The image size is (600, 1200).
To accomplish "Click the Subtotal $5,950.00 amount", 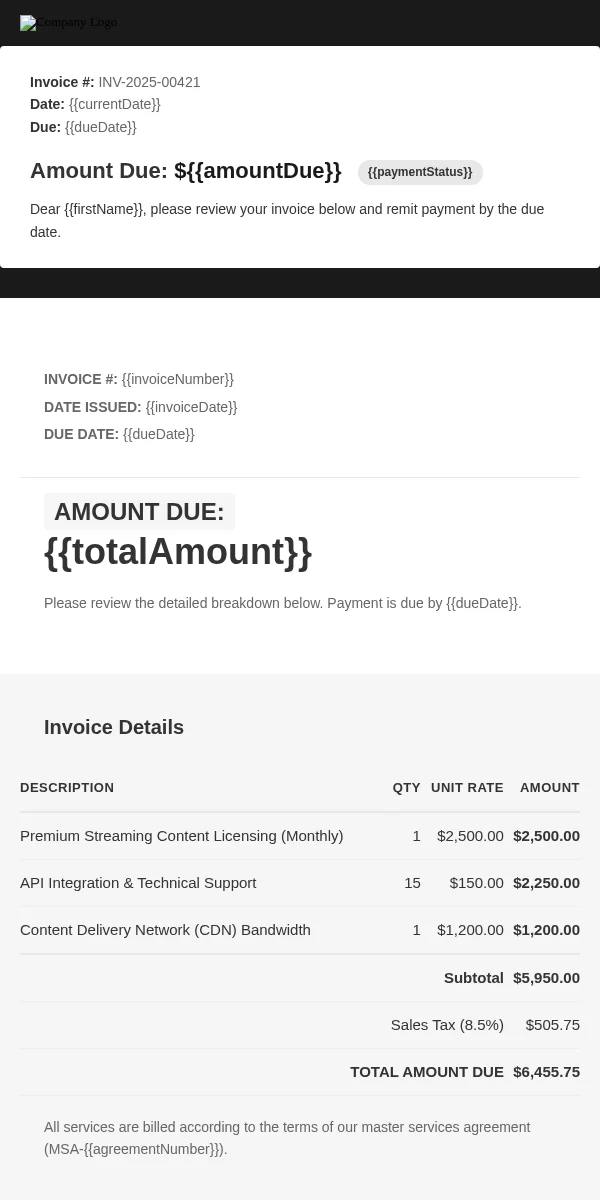I will click(x=546, y=978).
